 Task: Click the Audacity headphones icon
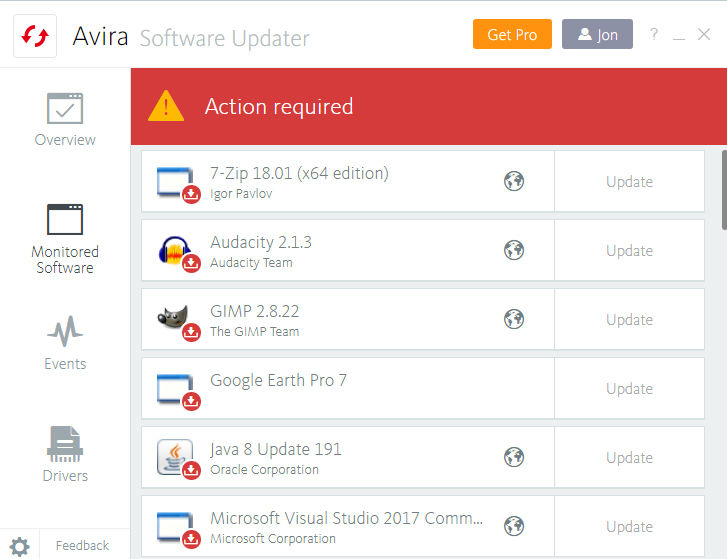coord(178,254)
